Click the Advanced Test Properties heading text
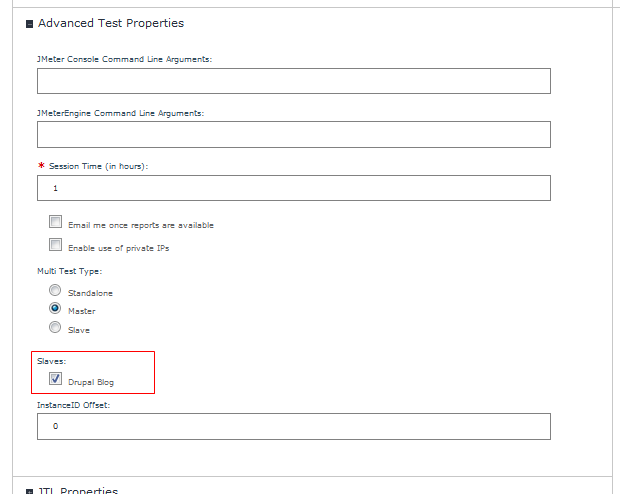 111,23
